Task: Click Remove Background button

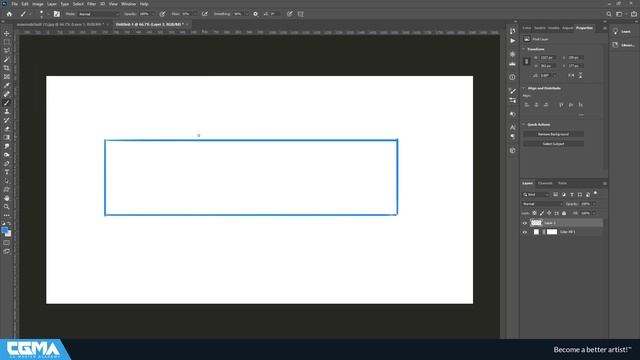Action: pyautogui.click(x=553, y=134)
